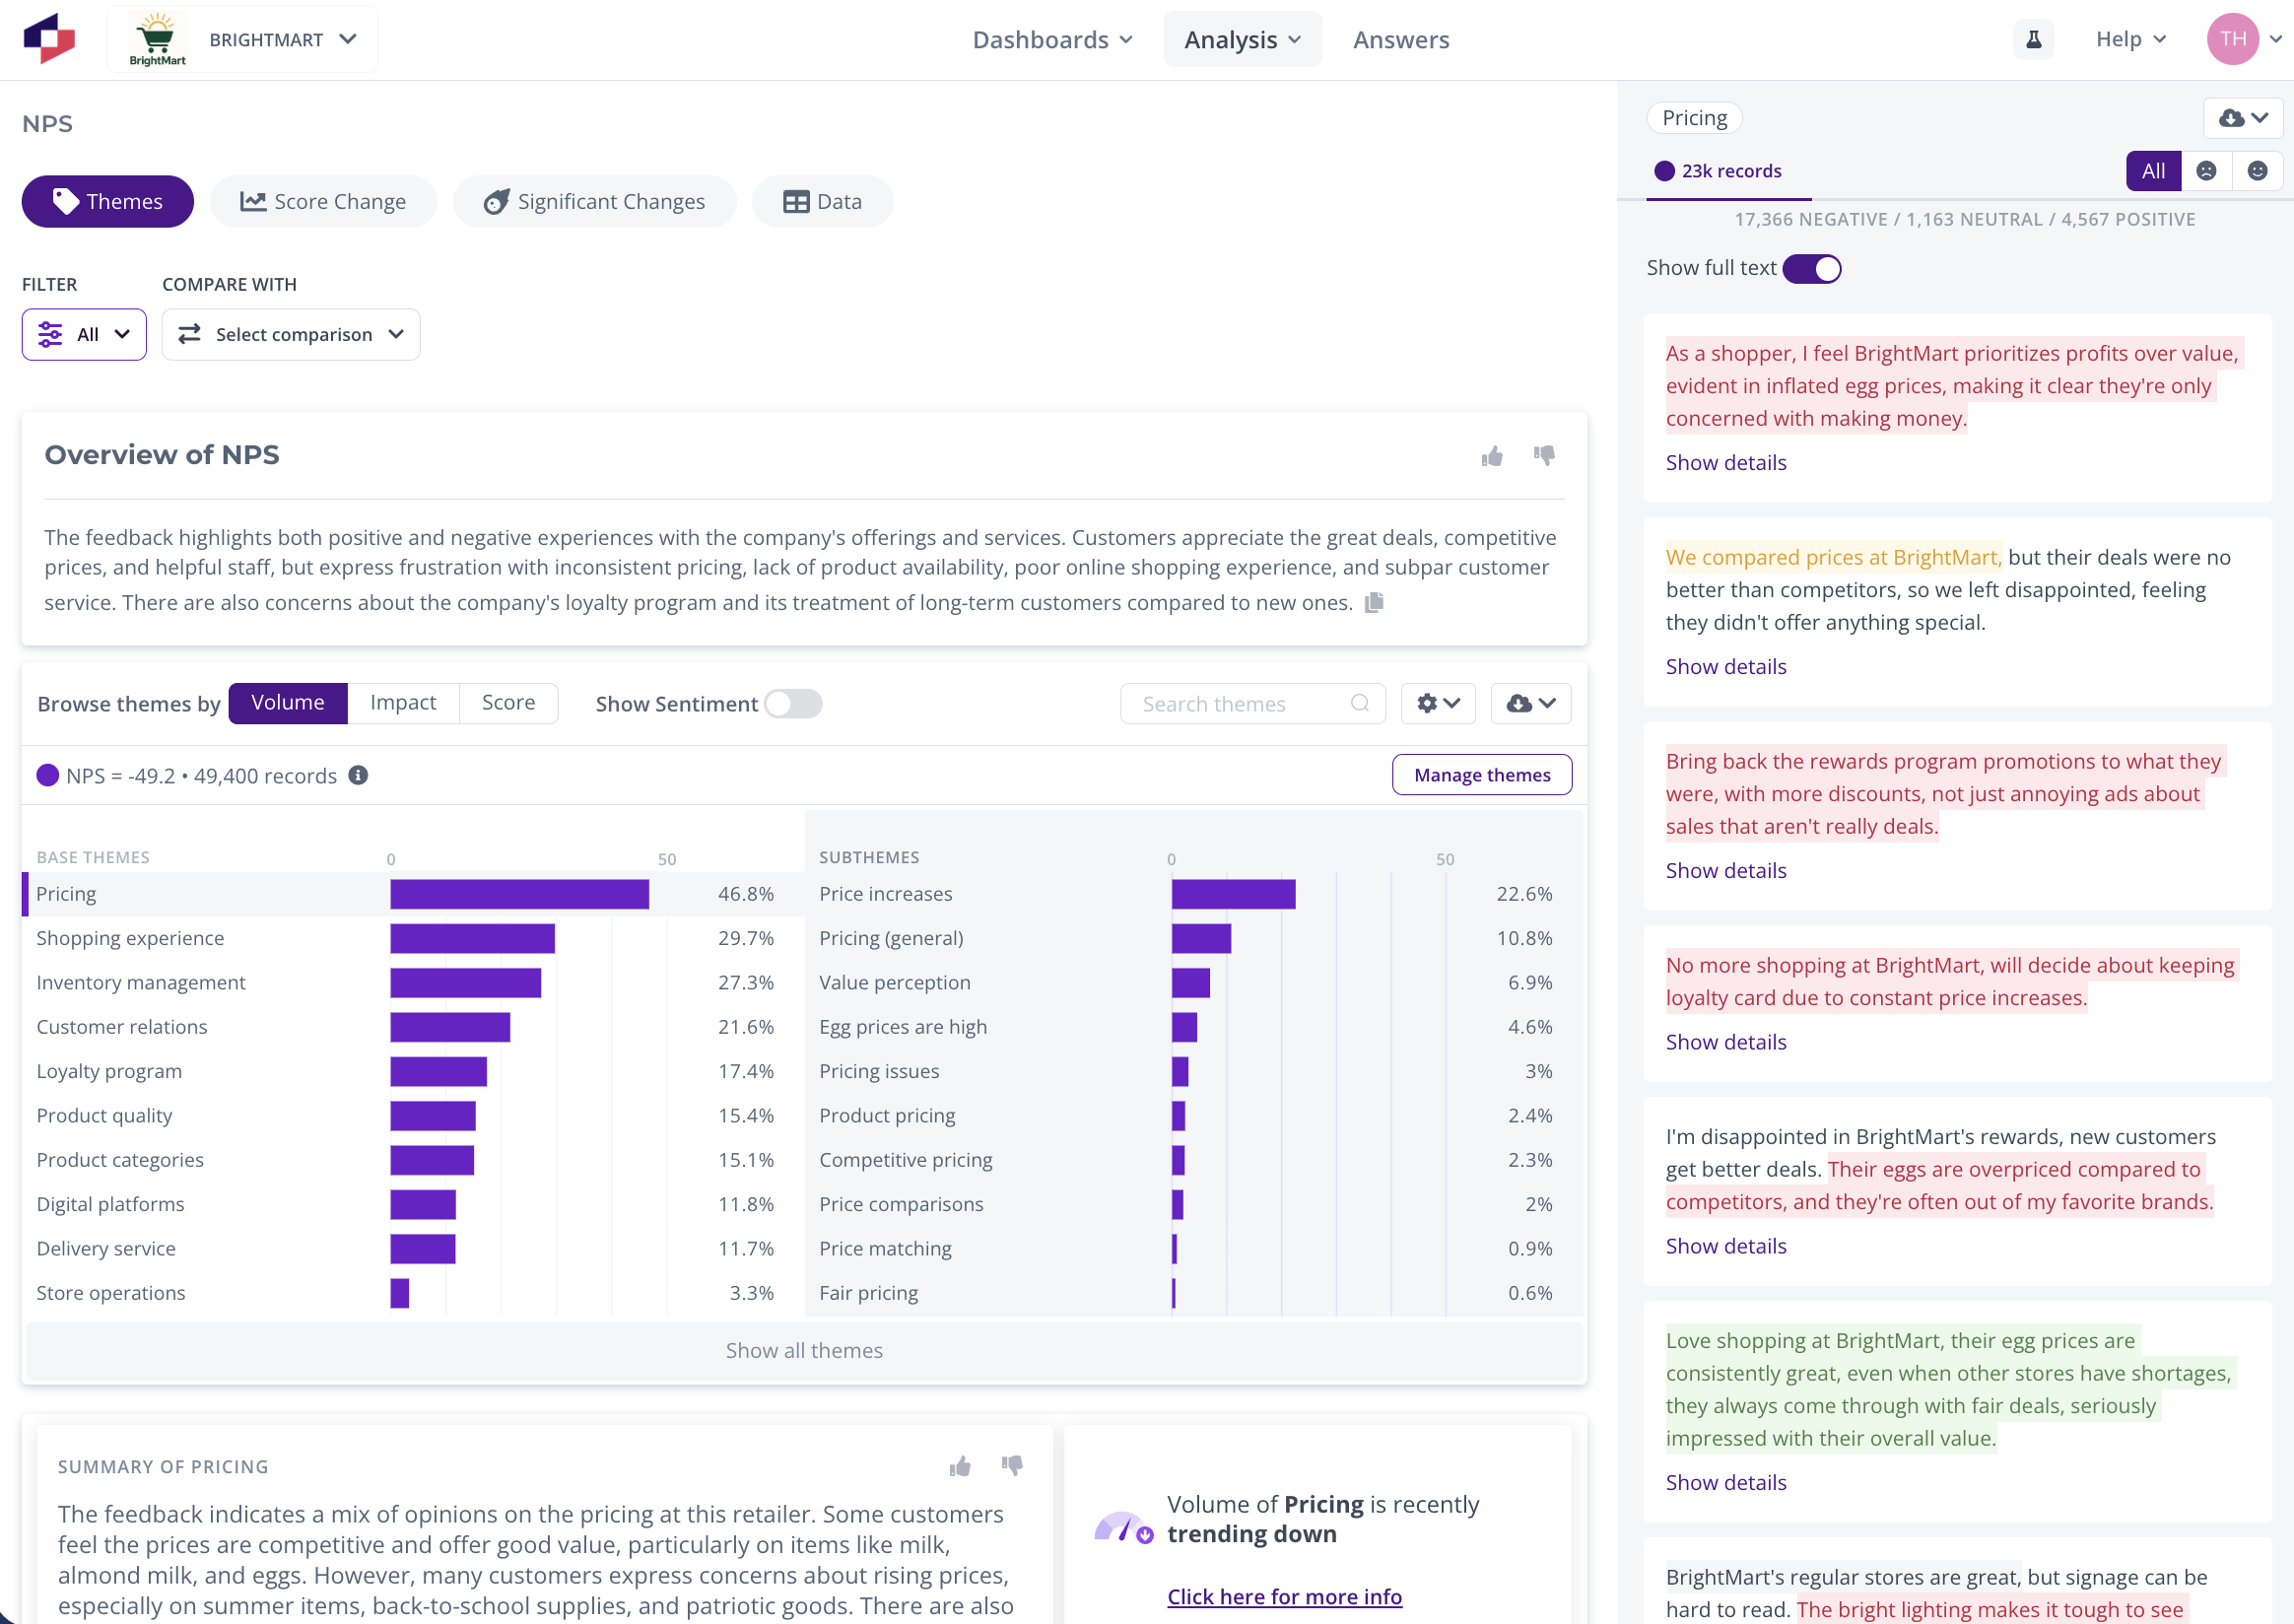Click Manage themes button
Screen dimensions: 2294x1624
[x=1482, y=774]
